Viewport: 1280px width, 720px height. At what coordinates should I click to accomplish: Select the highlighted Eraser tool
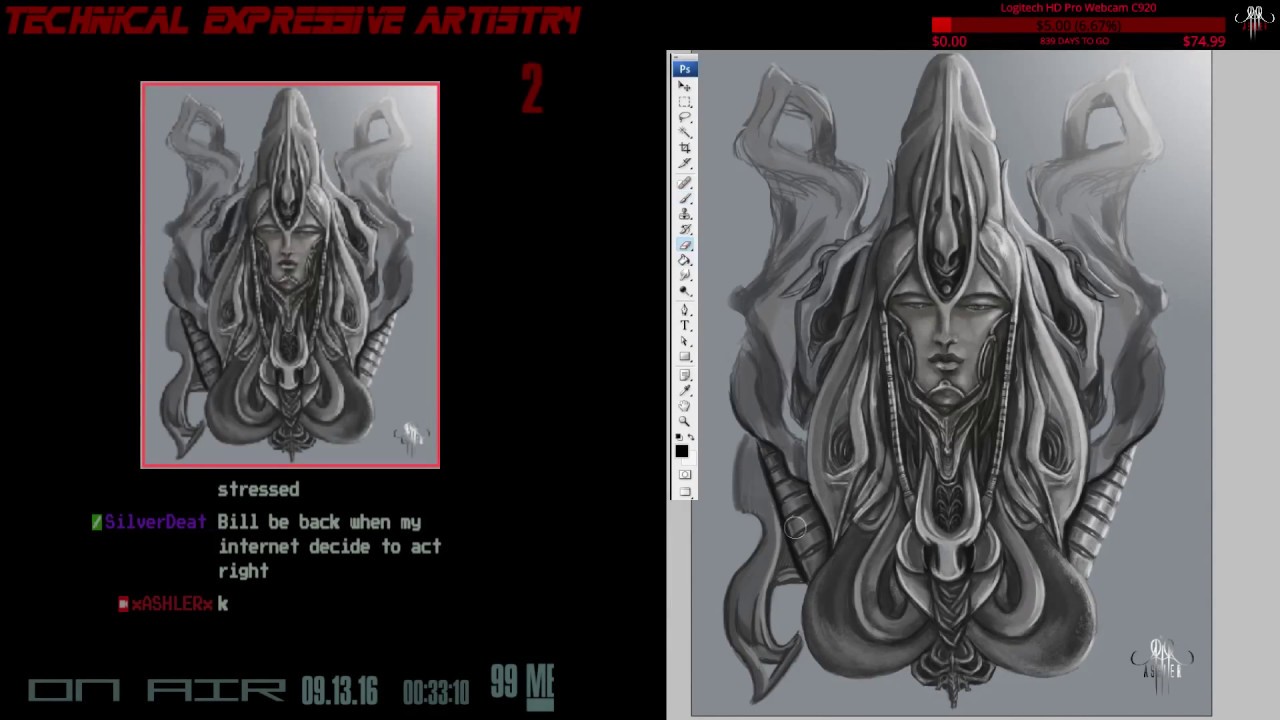point(685,245)
